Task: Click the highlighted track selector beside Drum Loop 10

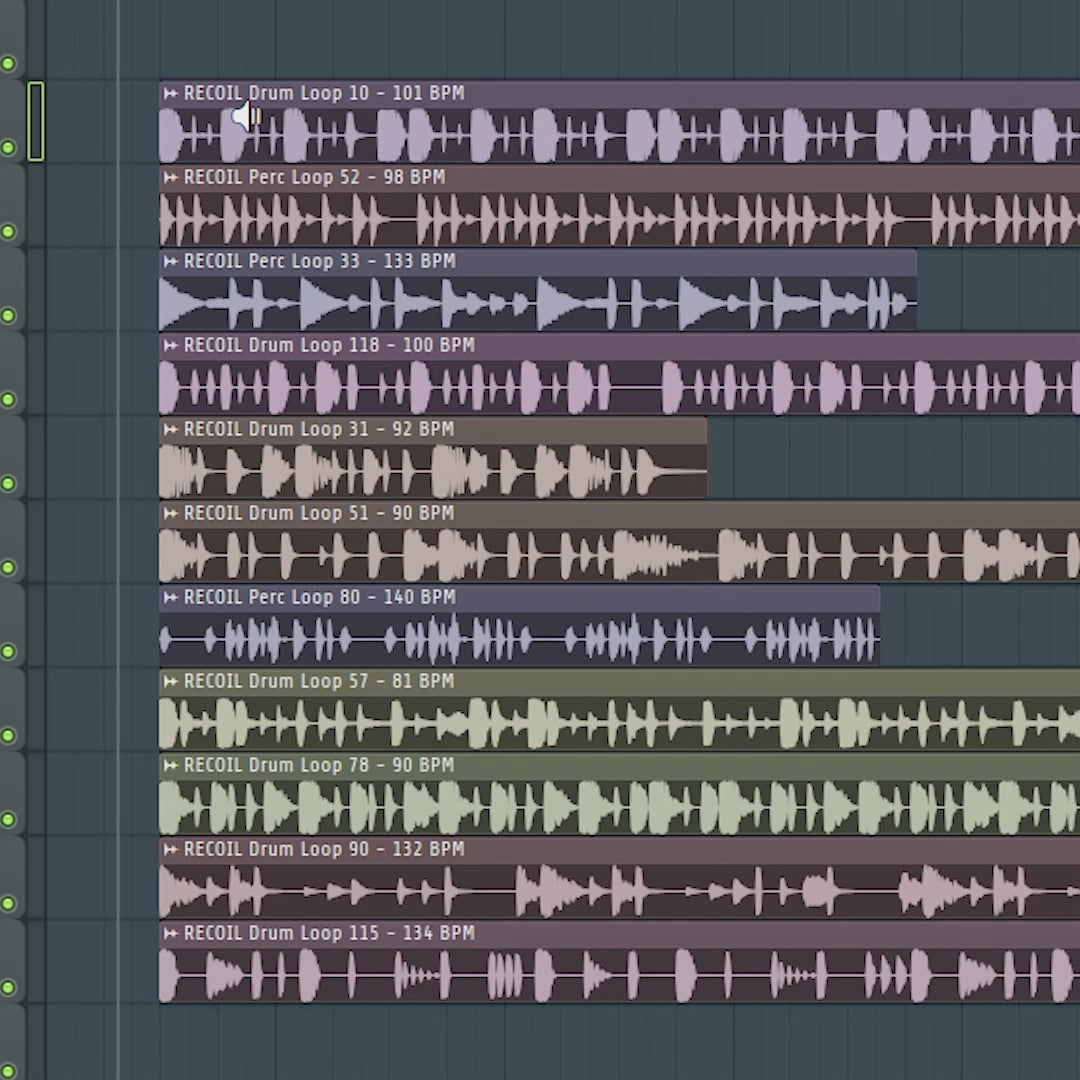Action: click(x=36, y=121)
